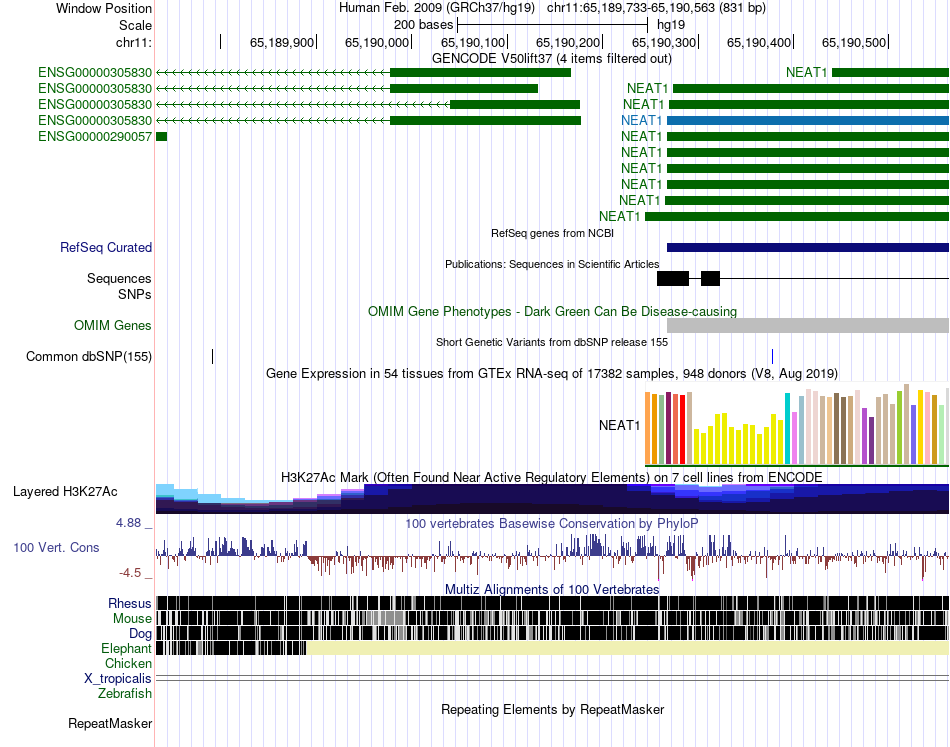Select the small ENSG00000290057 exon block
950x747 pixels.
pyautogui.click(x=162, y=137)
